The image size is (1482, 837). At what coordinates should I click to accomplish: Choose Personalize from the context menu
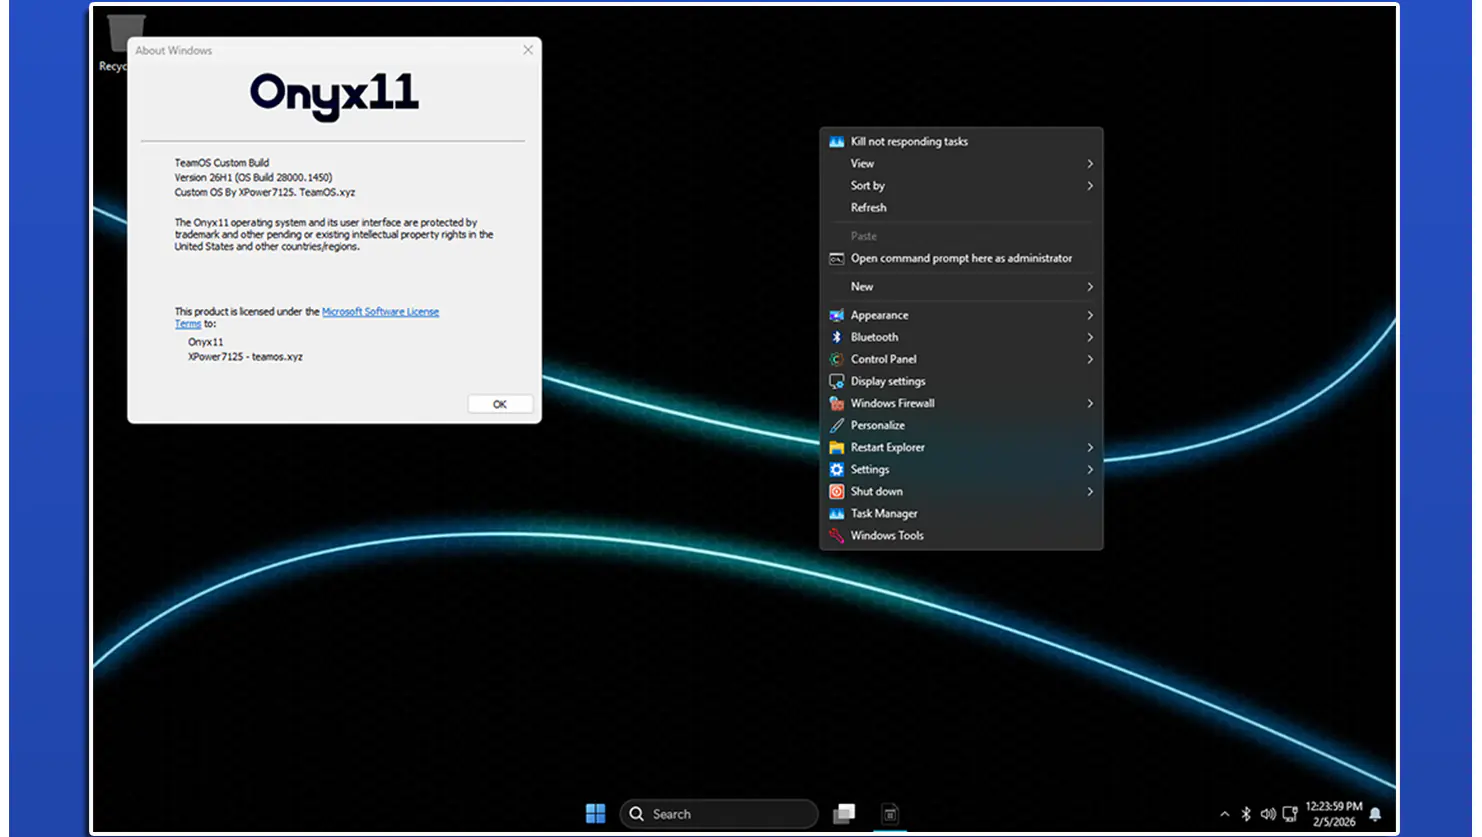(x=961, y=425)
